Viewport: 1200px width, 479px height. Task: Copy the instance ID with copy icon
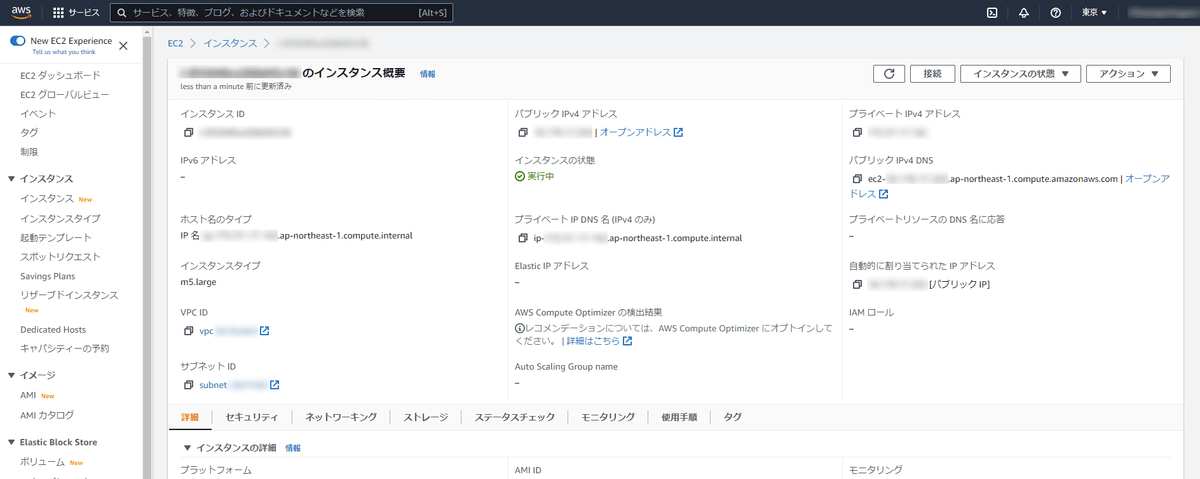[x=187, y=132]
